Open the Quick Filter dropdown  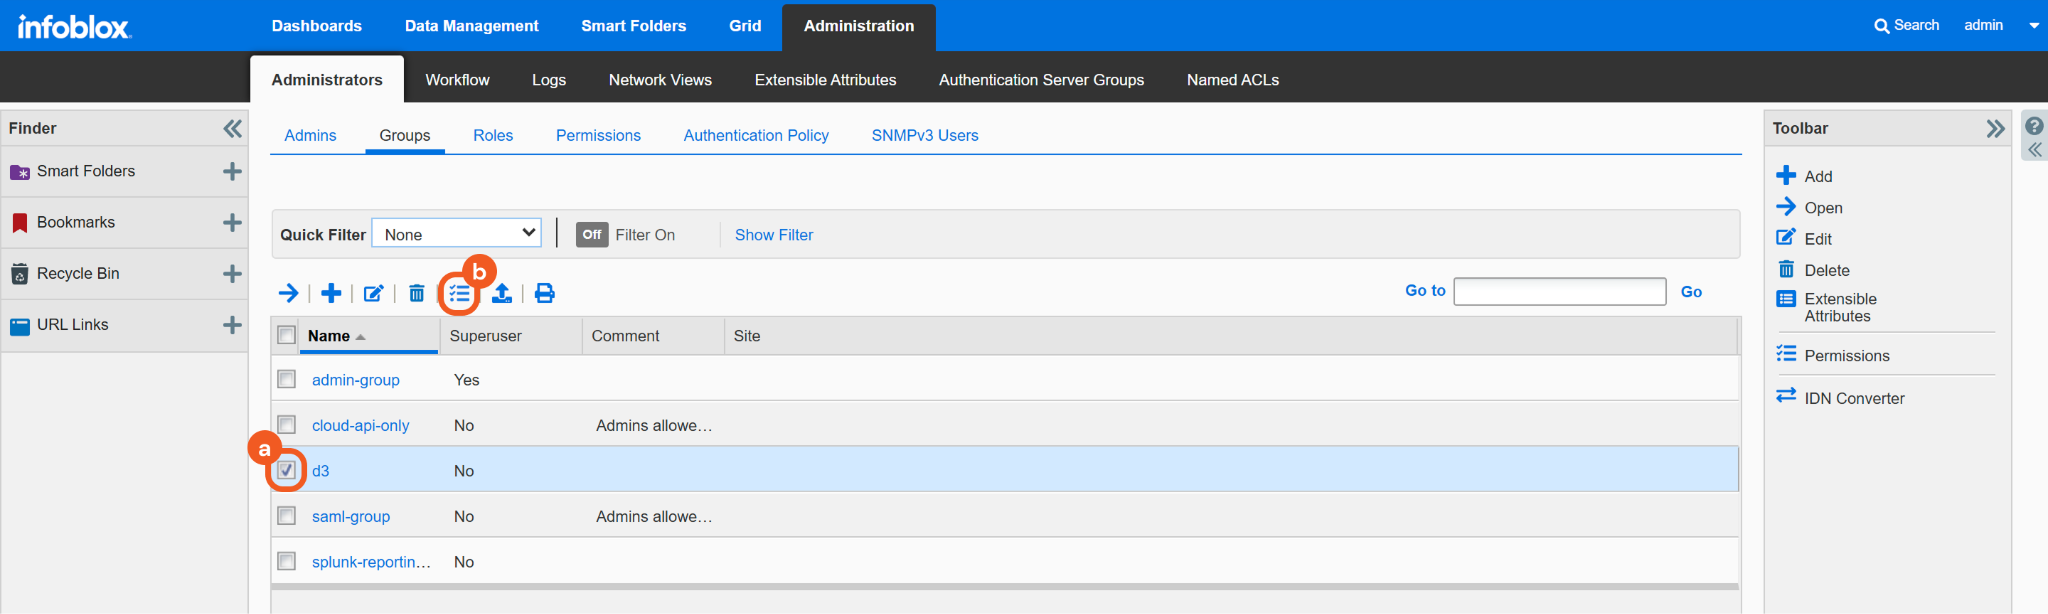tap(457, 234)
